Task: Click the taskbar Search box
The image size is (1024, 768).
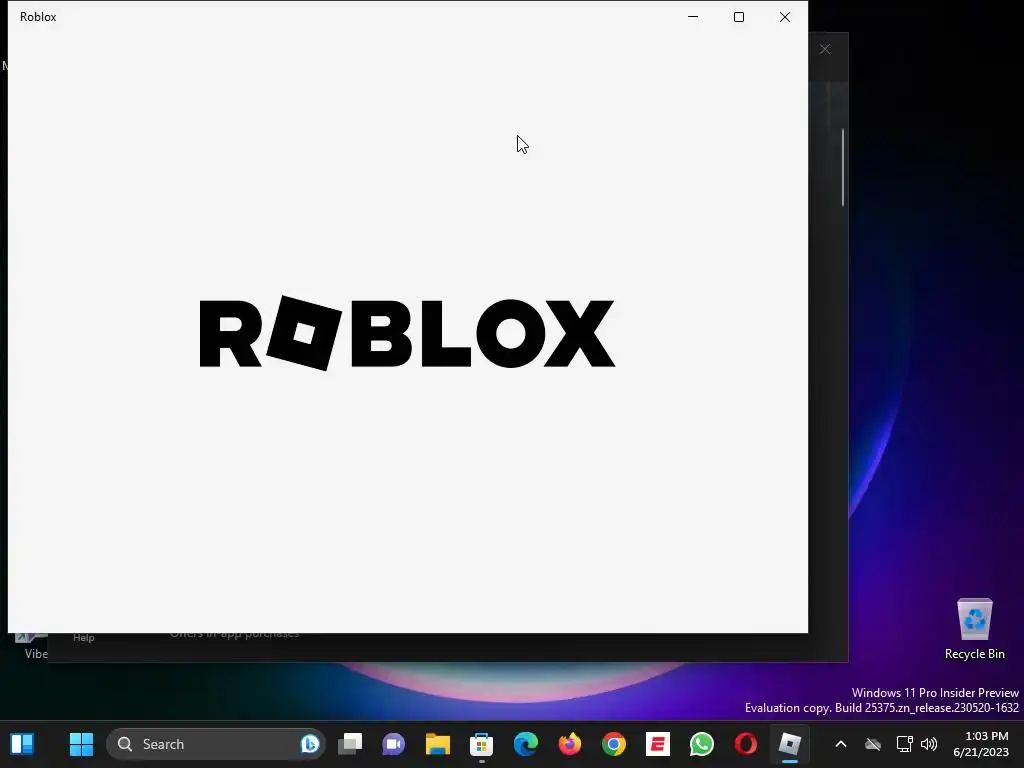Action: [216, 744]
